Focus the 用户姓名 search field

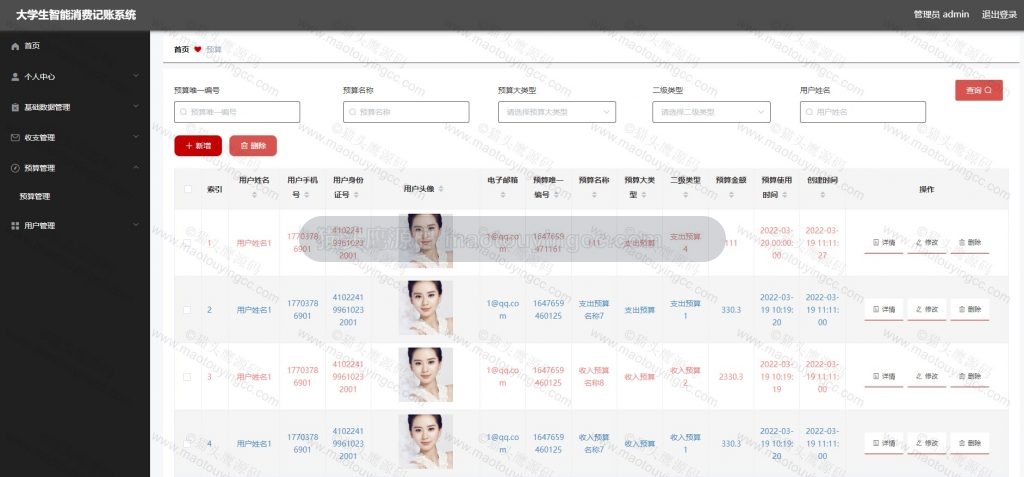863,112
